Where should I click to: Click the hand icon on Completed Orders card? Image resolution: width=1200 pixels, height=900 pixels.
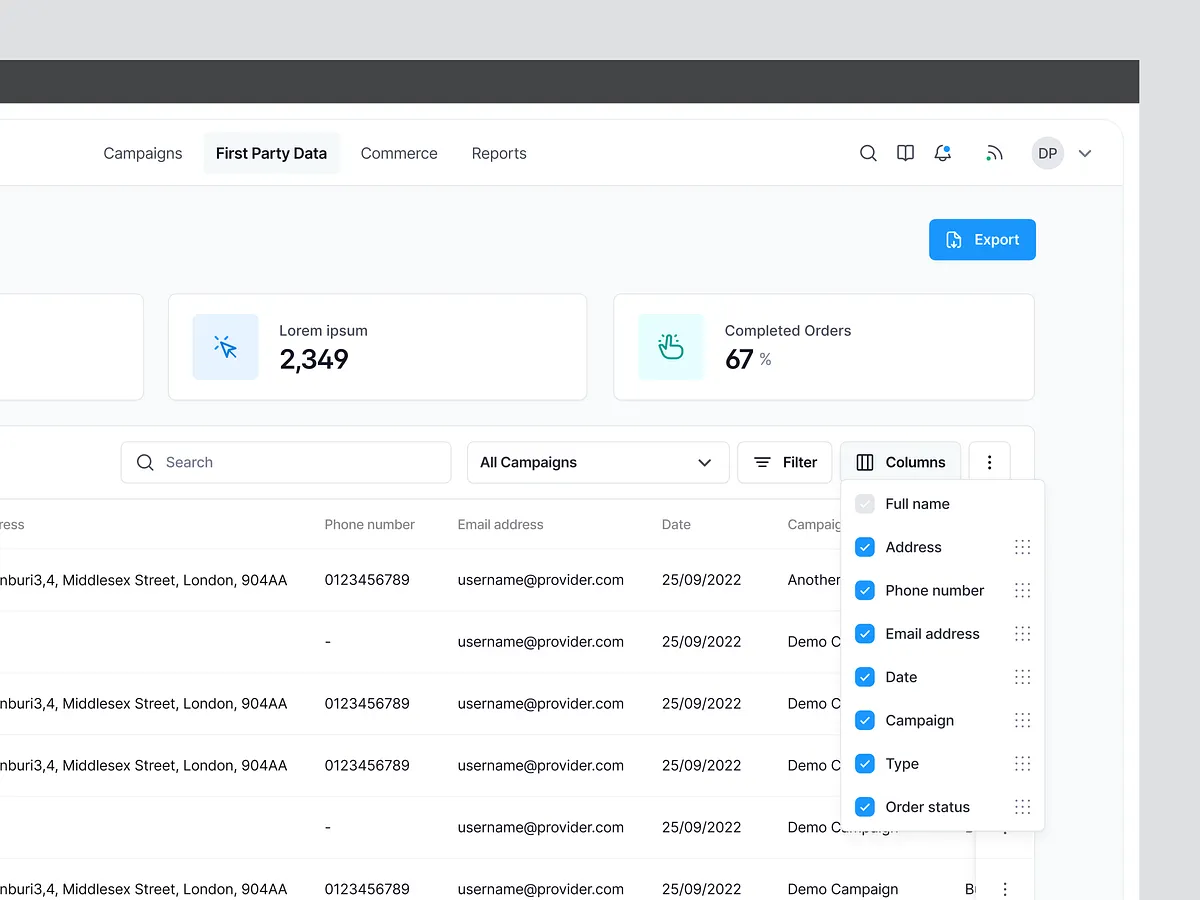(670, 347)
